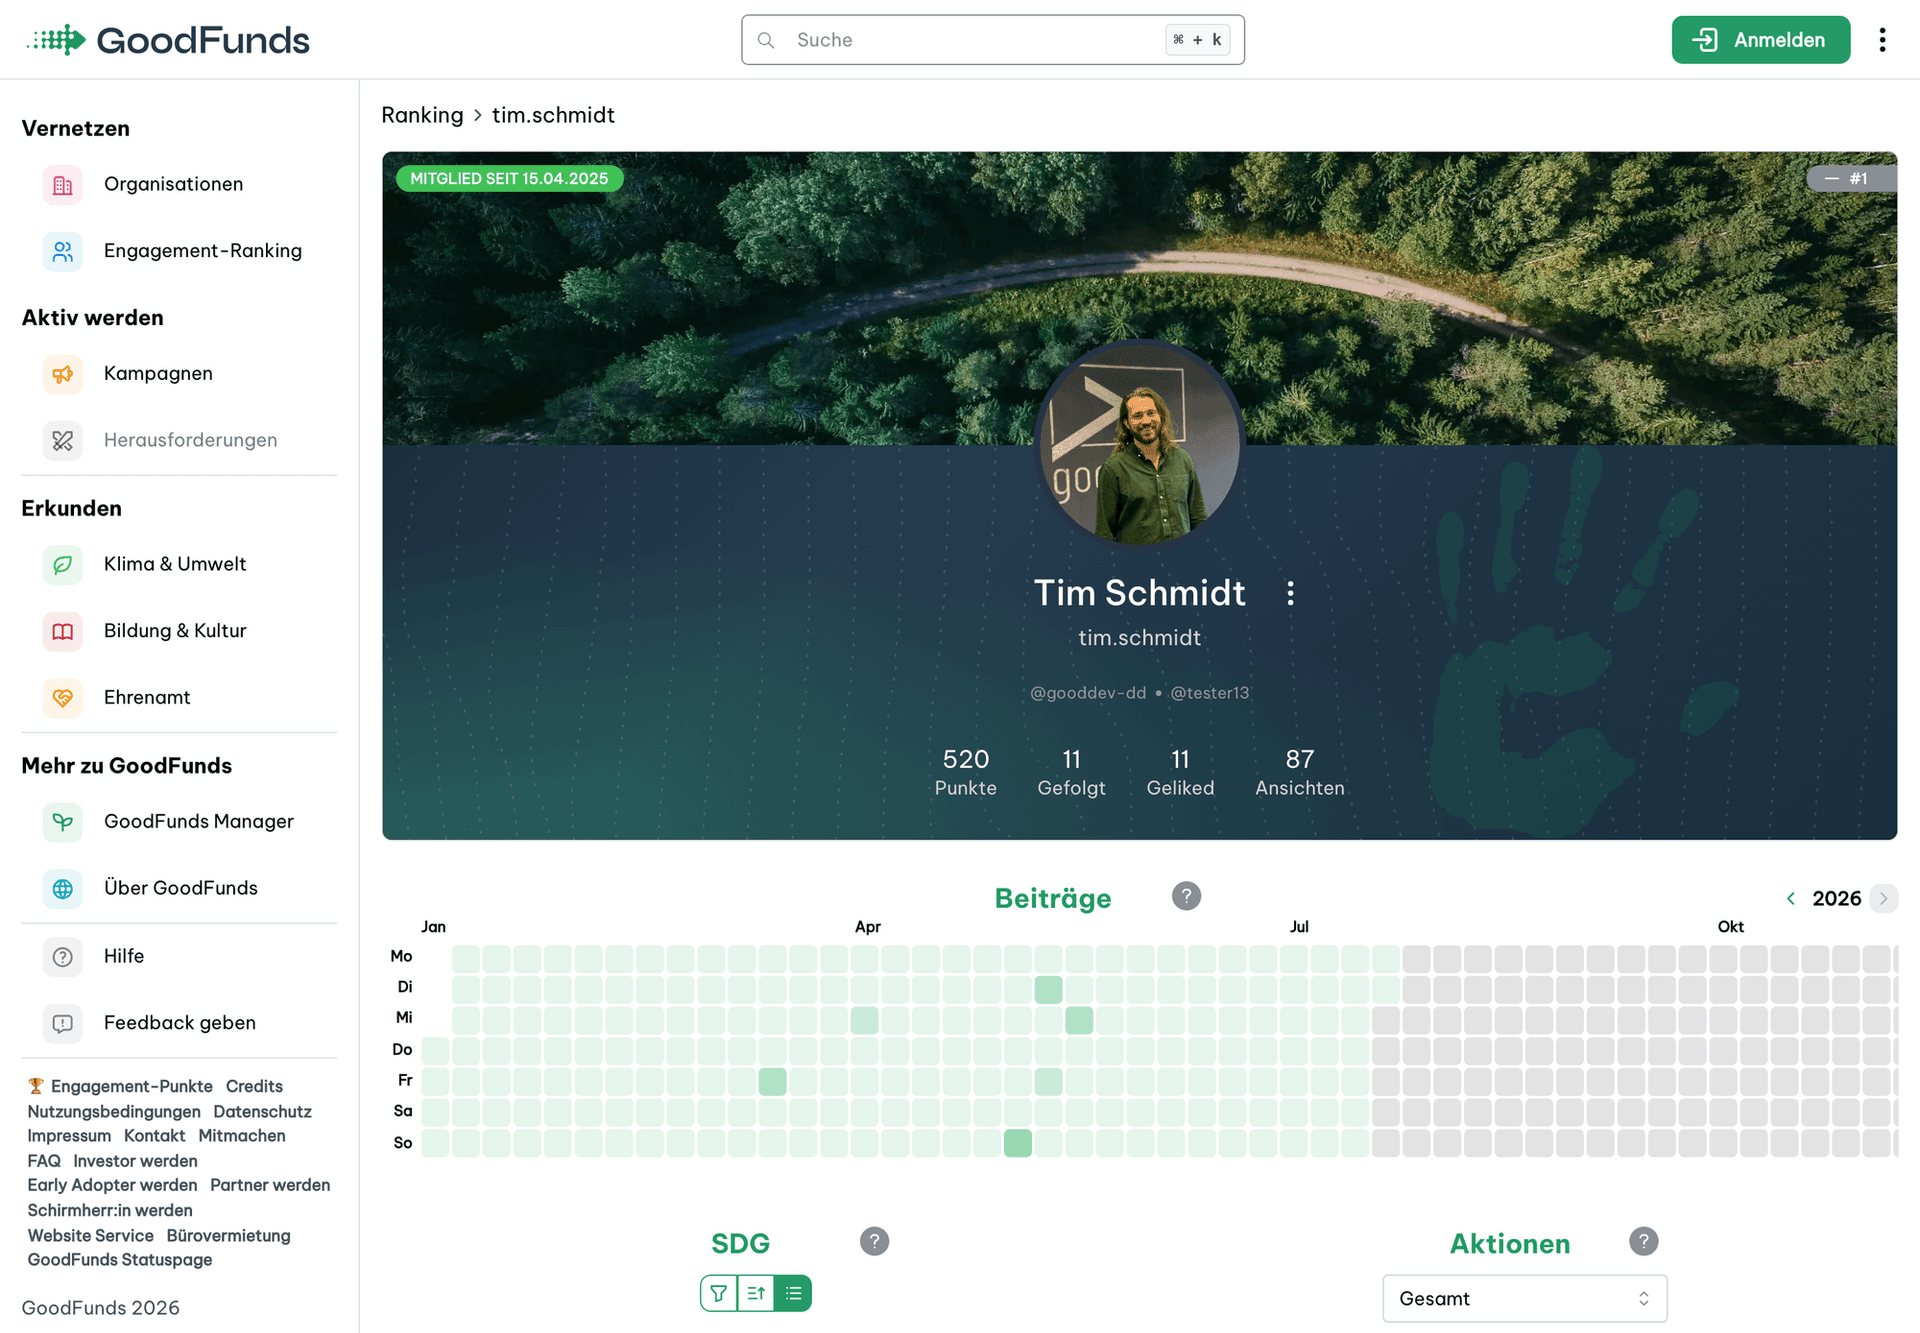Open the FAQ footer link
This screenshot has width=1920, height=1333.
[x=44, y=1161]
